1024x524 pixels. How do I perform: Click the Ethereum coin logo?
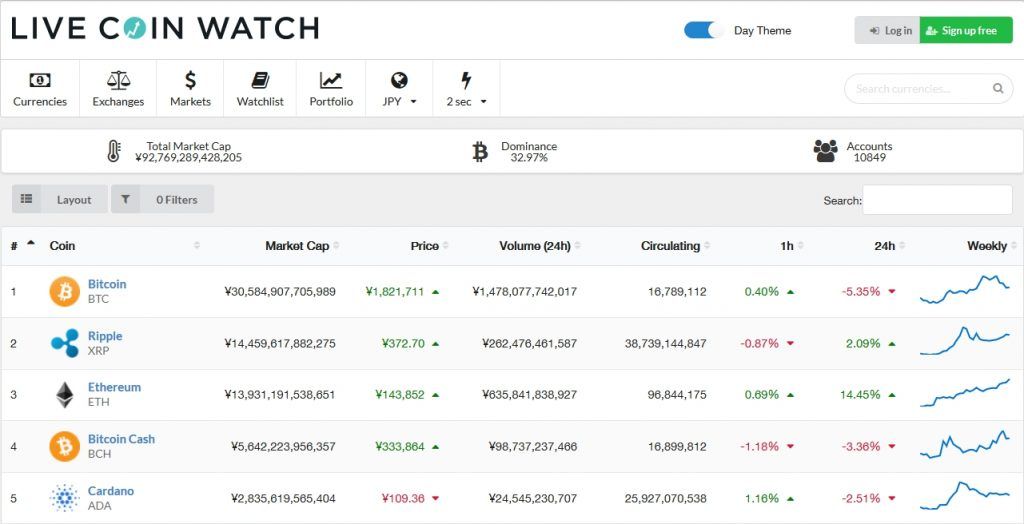65,395
